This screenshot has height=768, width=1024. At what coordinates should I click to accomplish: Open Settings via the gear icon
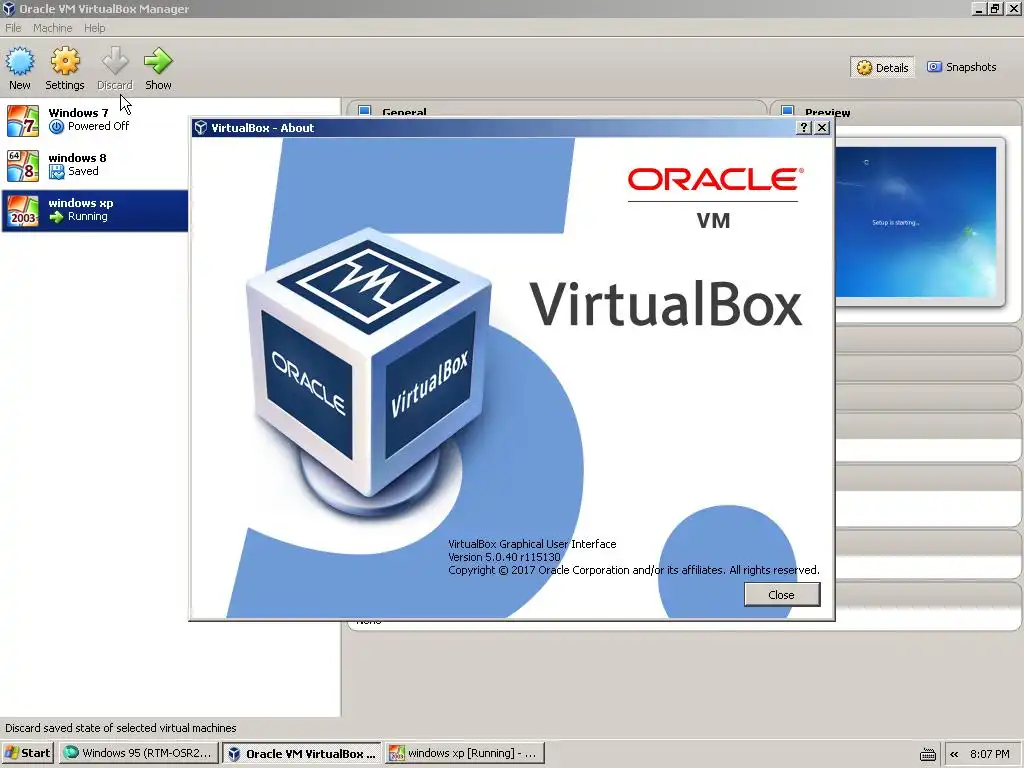(65, 61)
